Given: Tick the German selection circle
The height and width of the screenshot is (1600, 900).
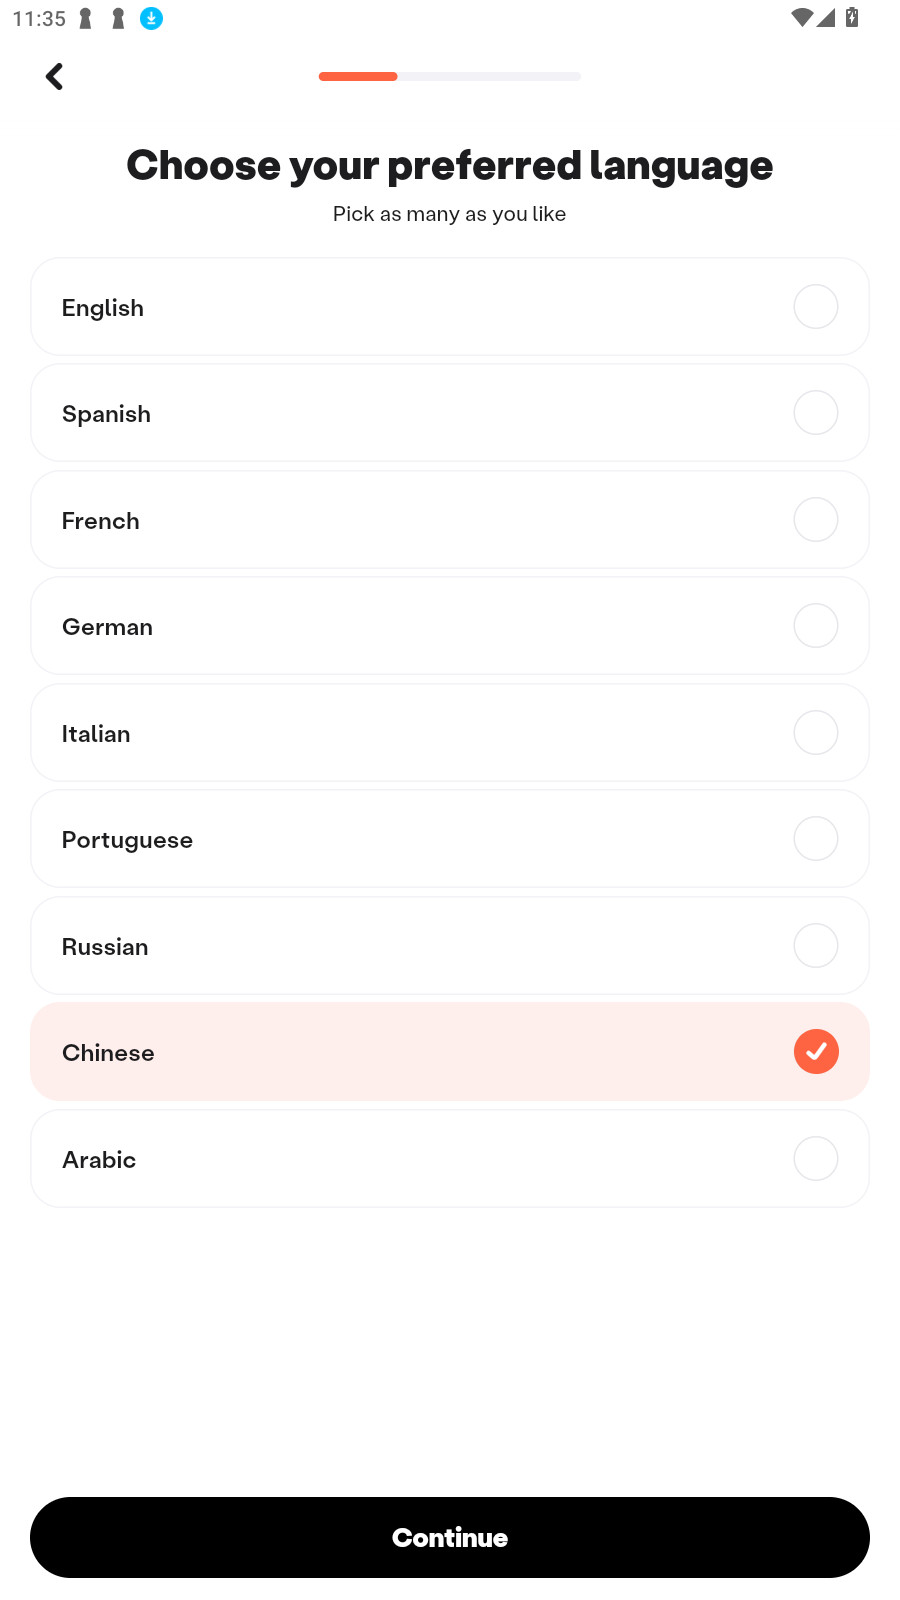Looking at the screenshot, I should pyautogui.click(x=816, y=626).
